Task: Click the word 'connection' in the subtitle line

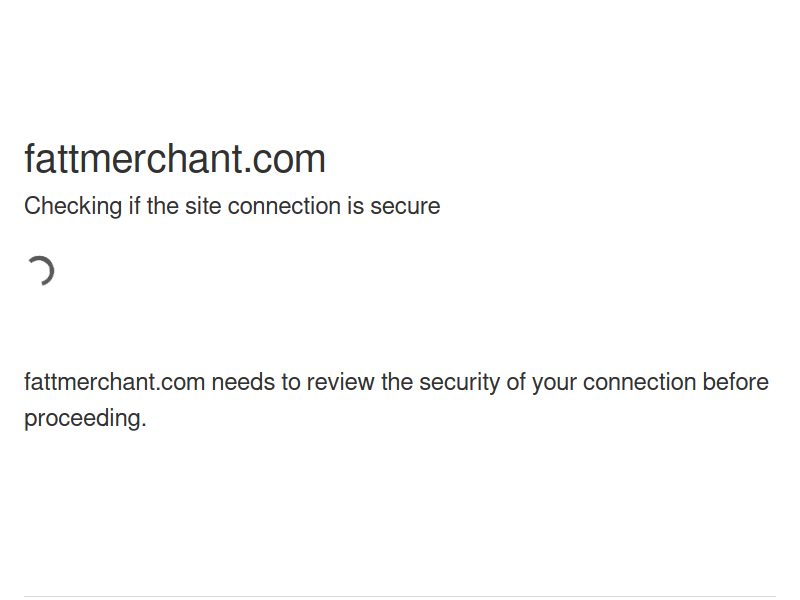Action: tap(284, 206)
